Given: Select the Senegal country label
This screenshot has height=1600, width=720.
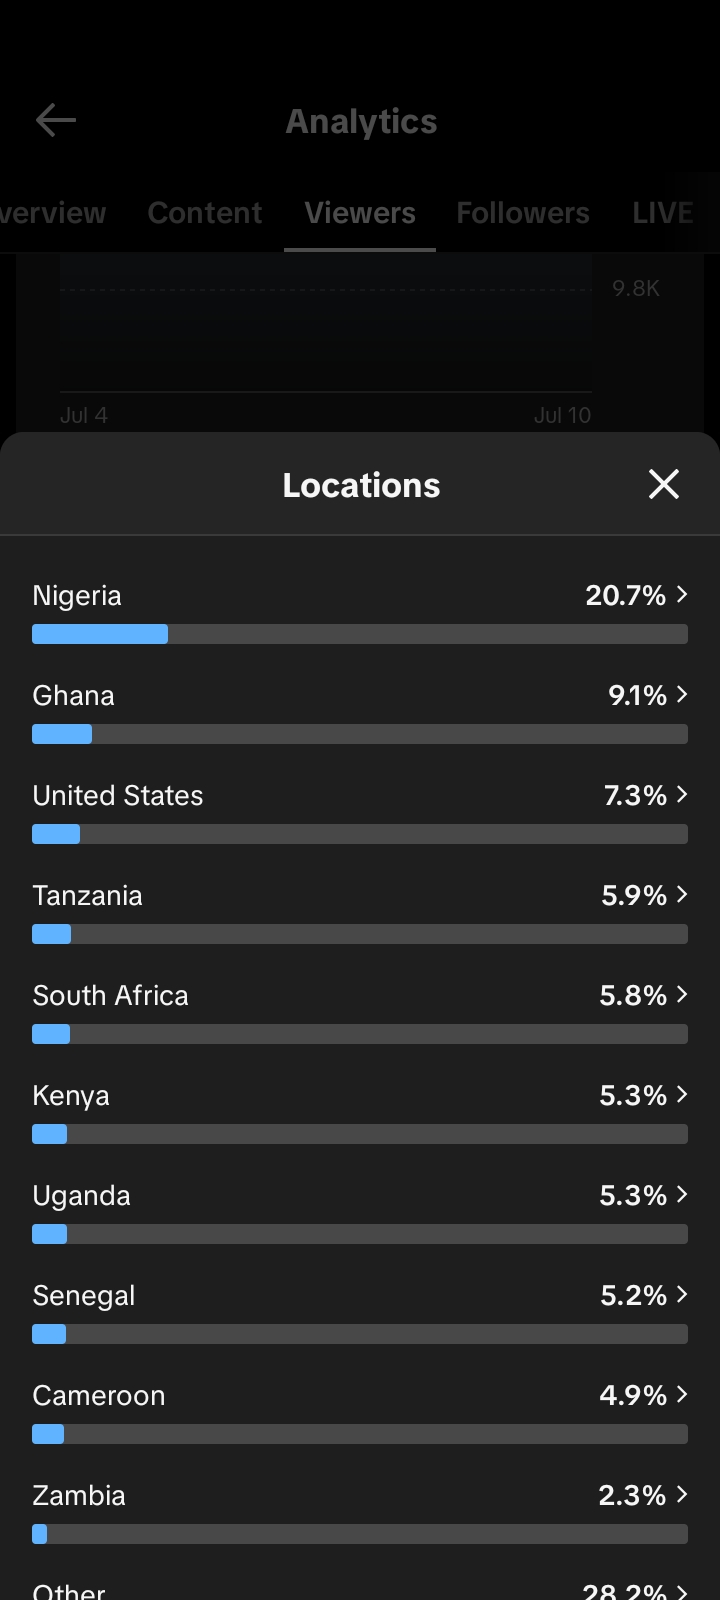Looking at the screenshot, I should 84,1296.
